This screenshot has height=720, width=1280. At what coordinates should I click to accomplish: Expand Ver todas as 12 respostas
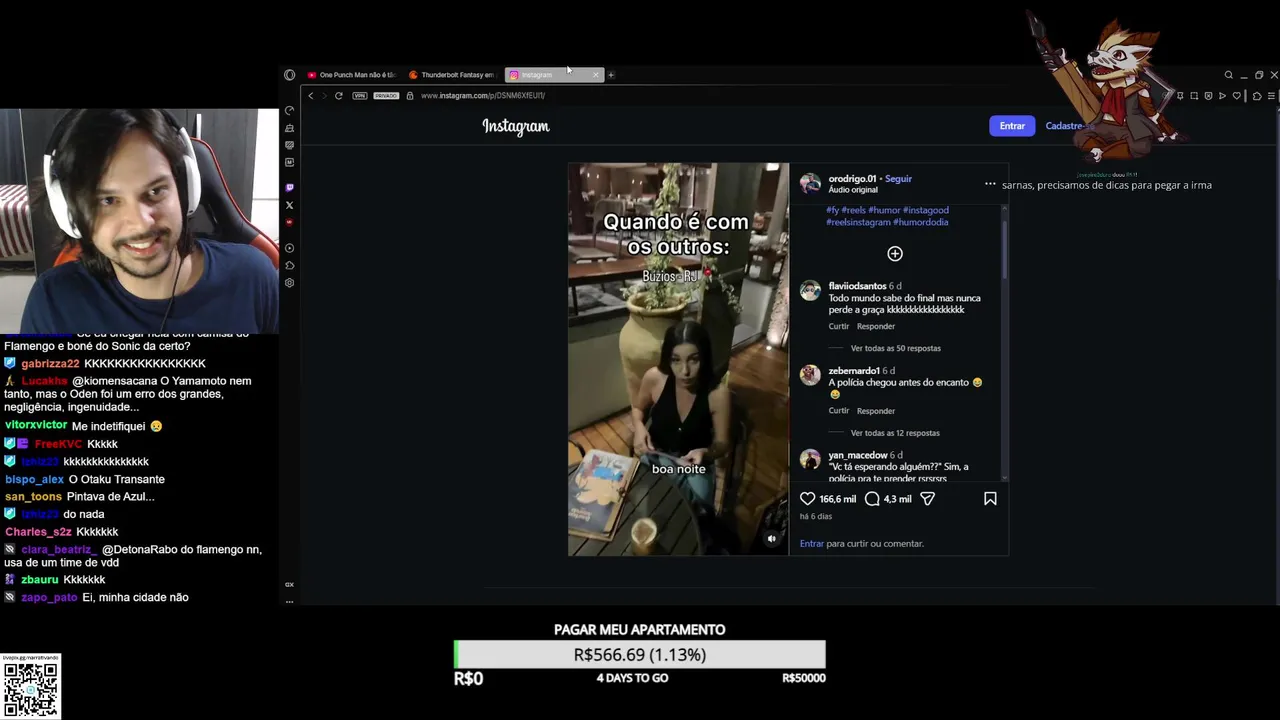(895, 433)
